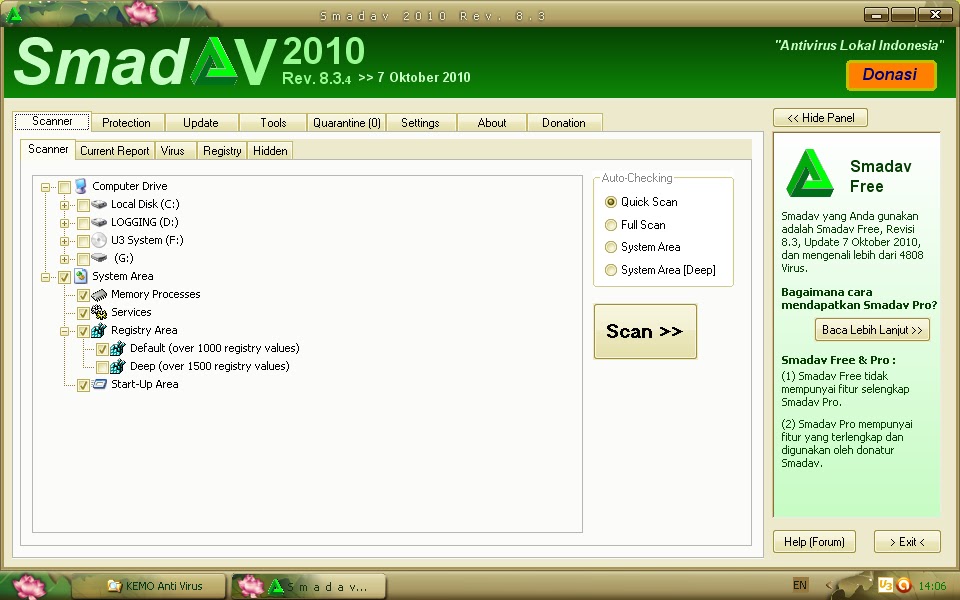Select the System Area [Deep] radio button
The height and width of the screenshot is (600, 960).
coord(610,270)
